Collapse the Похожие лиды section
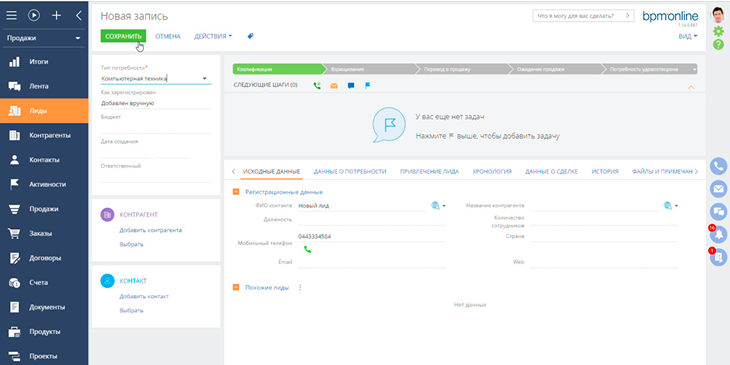This screenshot has width=730, height=365. 236,287
